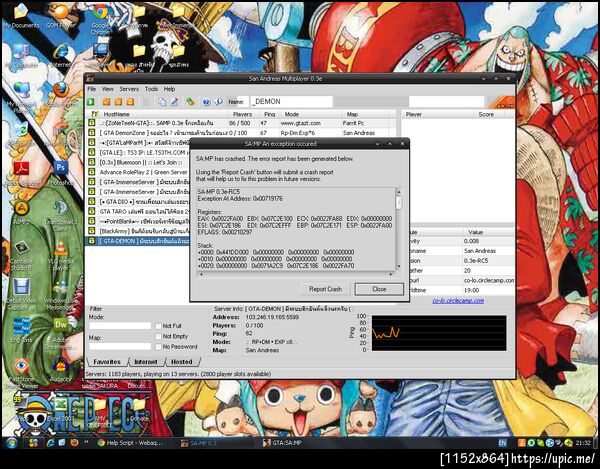This screenshot has height=469, width=600.
Task: Sort server list by Ping column header
Action: point(269,114)
